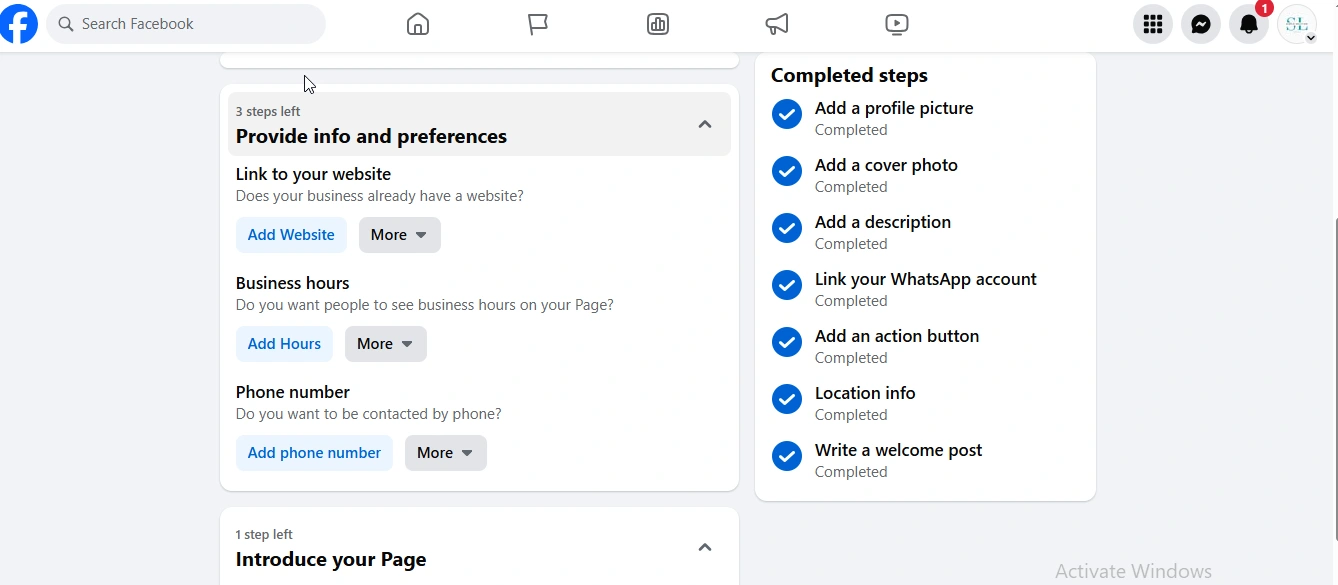The image size is (1338, 585).
Task: Open the account profile avatar menu
Action: [x=1297, y=24]
